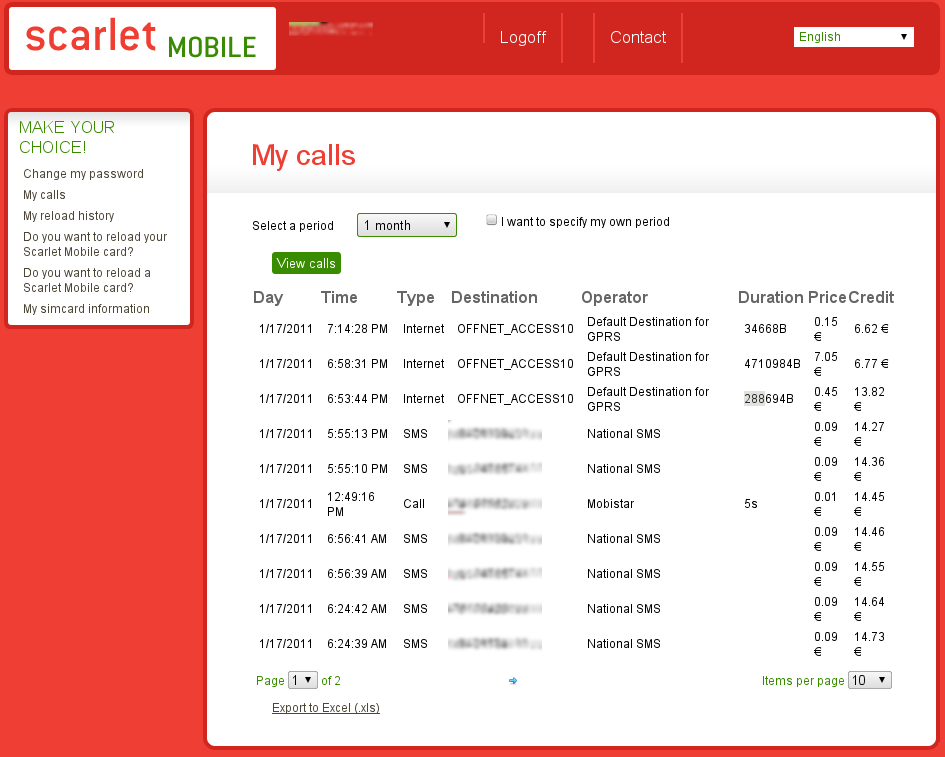Open My simcard information link
The image size is (945, 757).
pos(86,309)
